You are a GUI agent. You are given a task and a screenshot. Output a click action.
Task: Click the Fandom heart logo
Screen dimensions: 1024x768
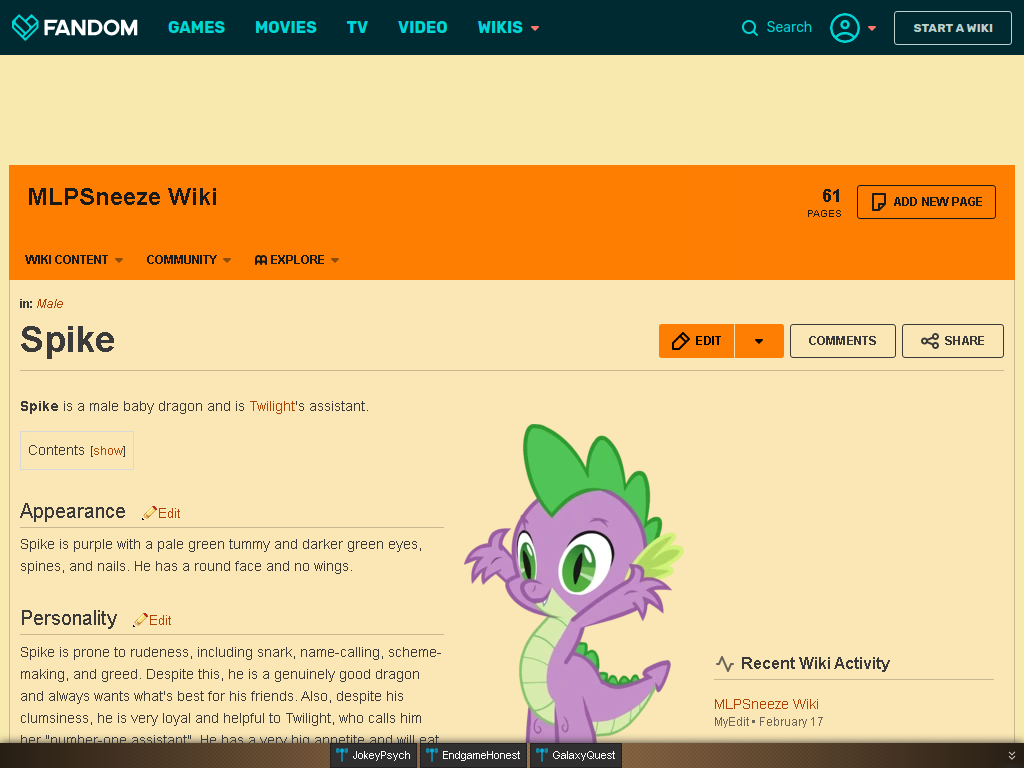coord(25,27)
